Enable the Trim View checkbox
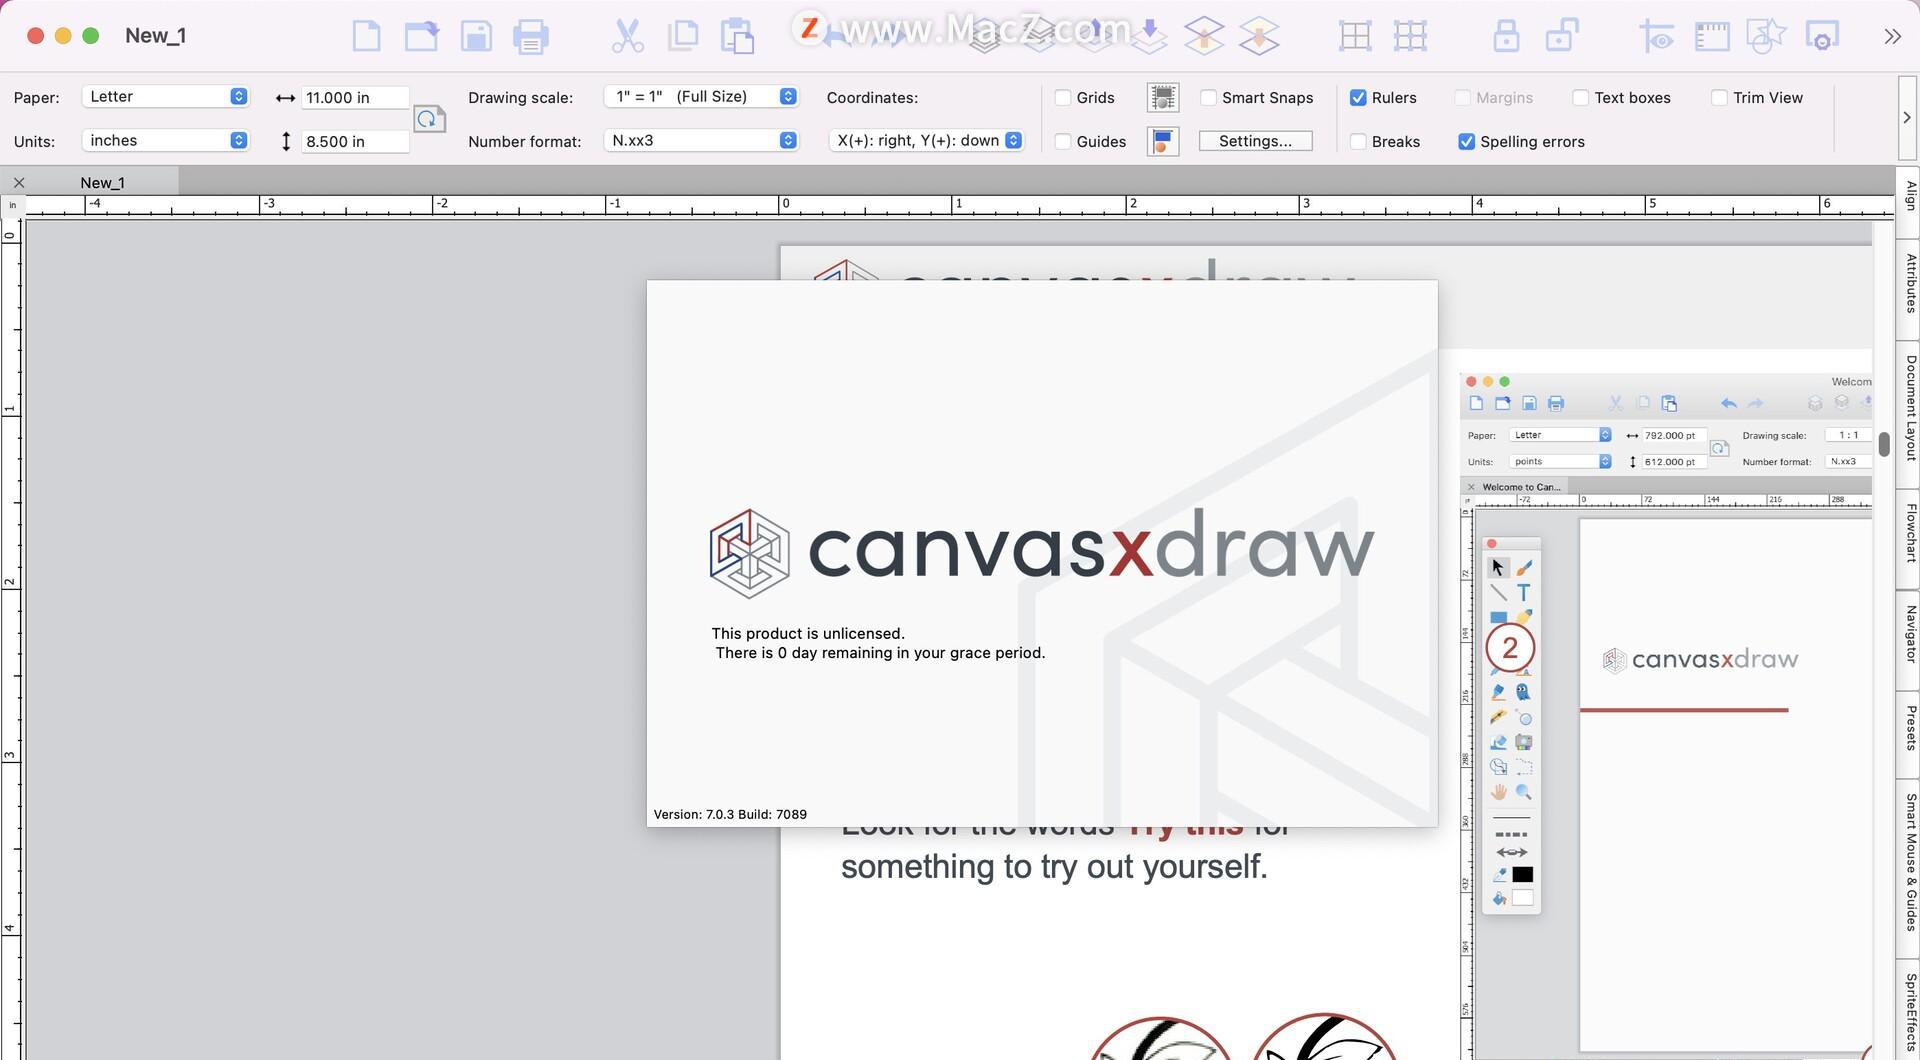This screenshot has height=1060, width=1920. [1719, 97]
